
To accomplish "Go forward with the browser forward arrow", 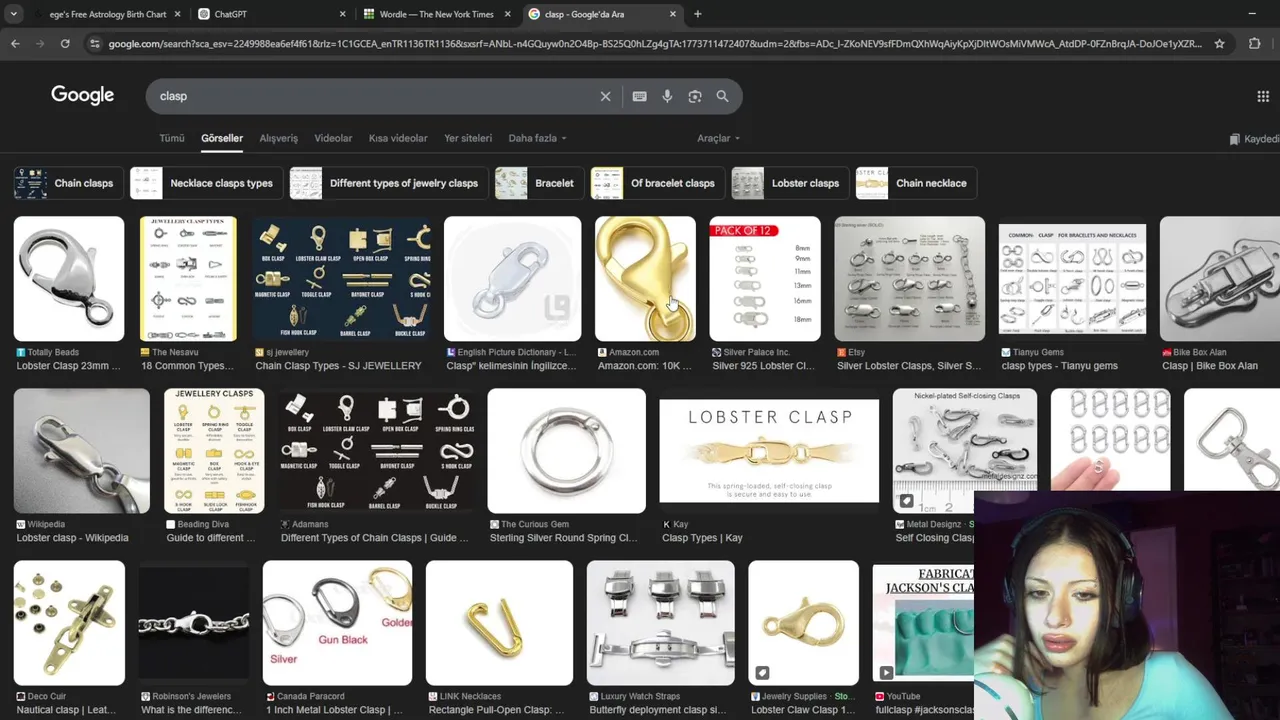I will coord(40,43).
